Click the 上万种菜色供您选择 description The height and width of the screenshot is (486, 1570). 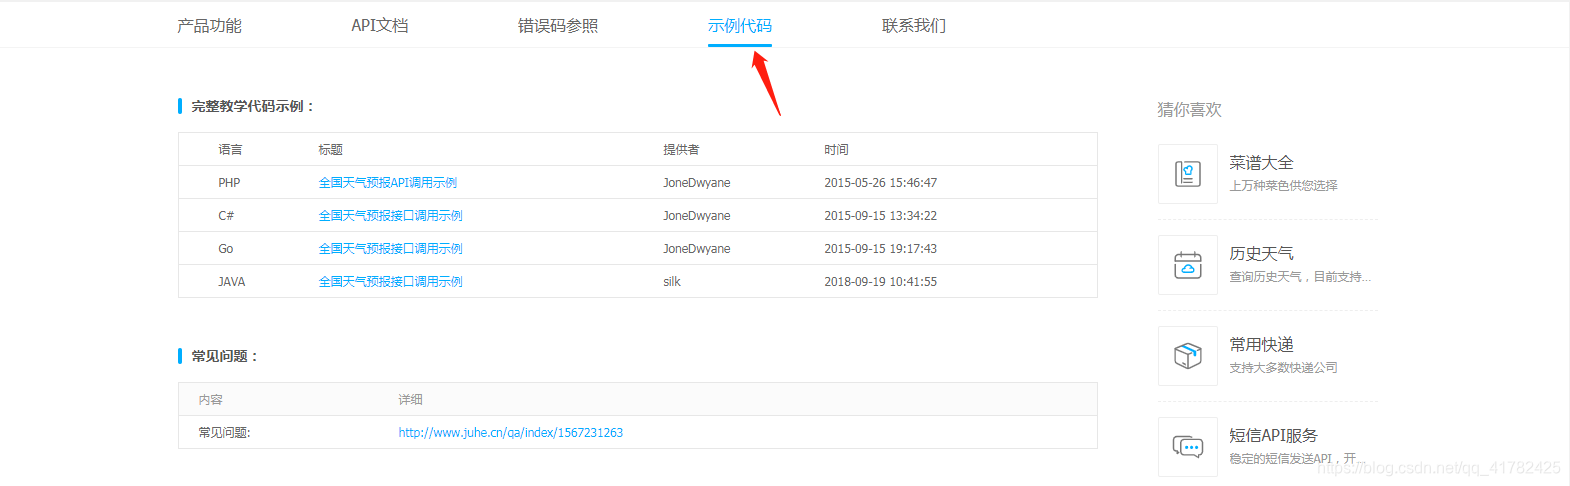[1283, 186]
